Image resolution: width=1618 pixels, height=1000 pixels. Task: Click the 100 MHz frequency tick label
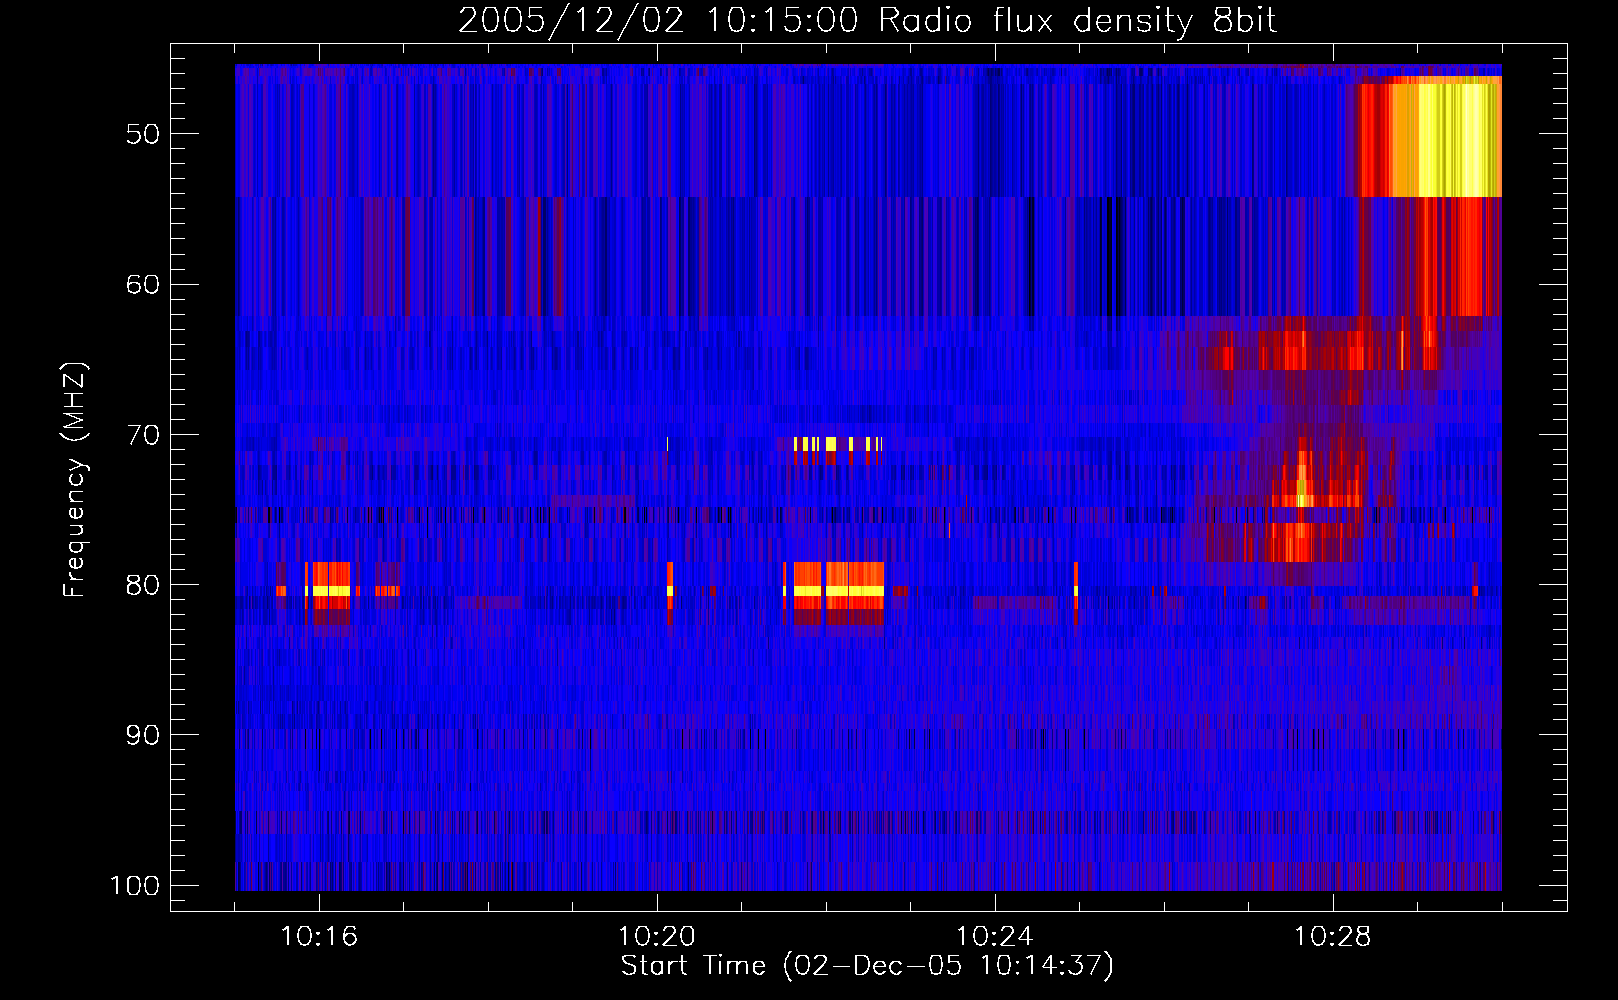[135, 886]
